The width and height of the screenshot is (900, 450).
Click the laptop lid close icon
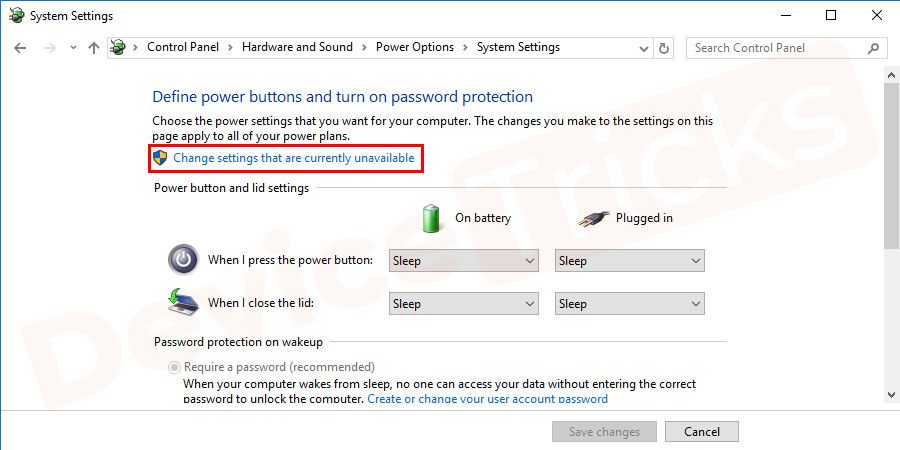click(183, 303)
